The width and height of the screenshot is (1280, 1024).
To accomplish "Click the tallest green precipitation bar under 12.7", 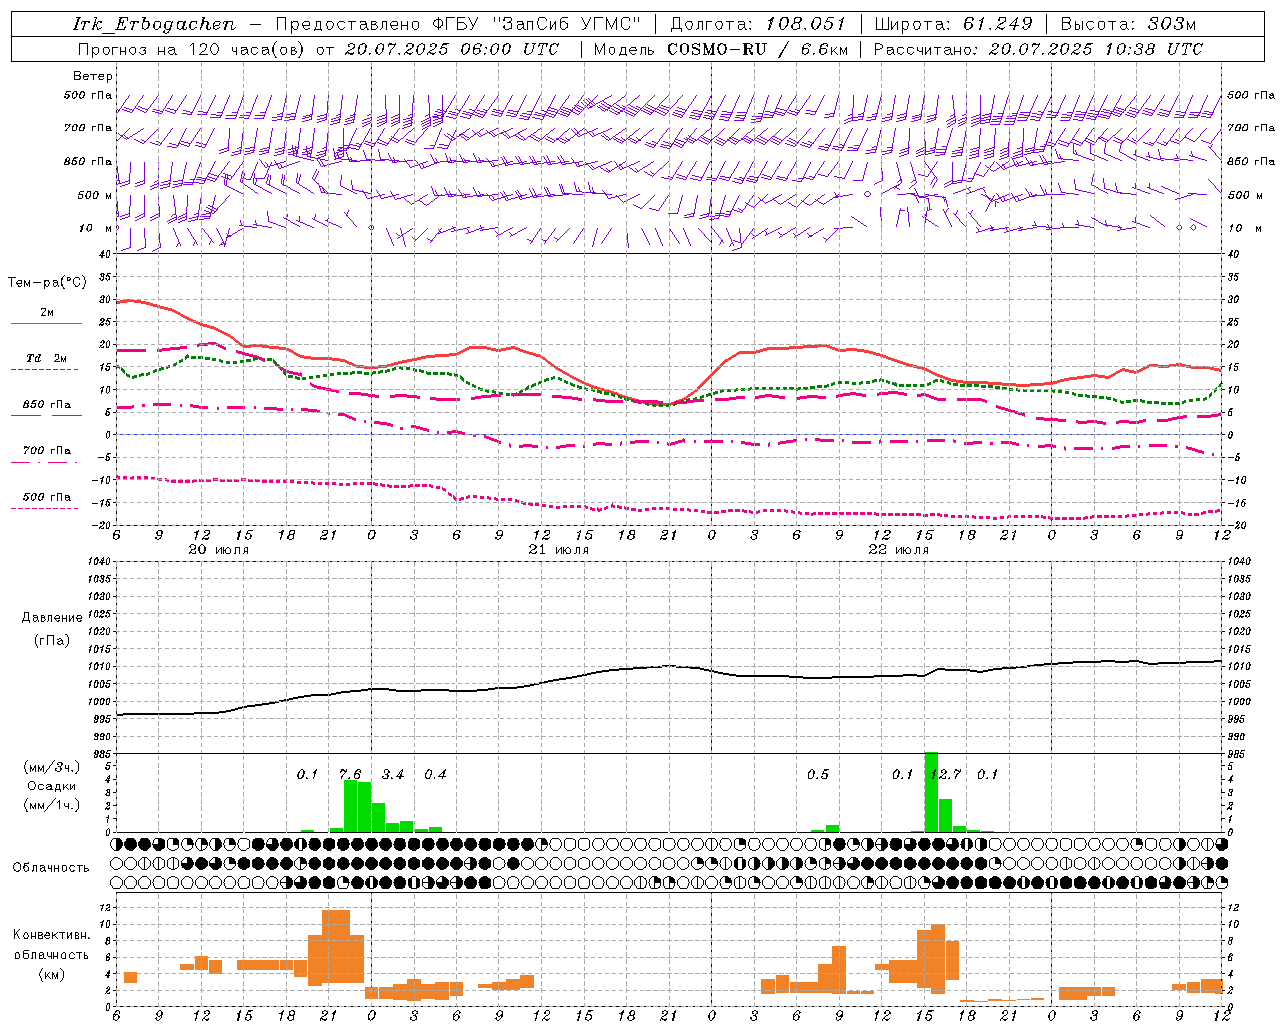I will [x=931, y=792].
